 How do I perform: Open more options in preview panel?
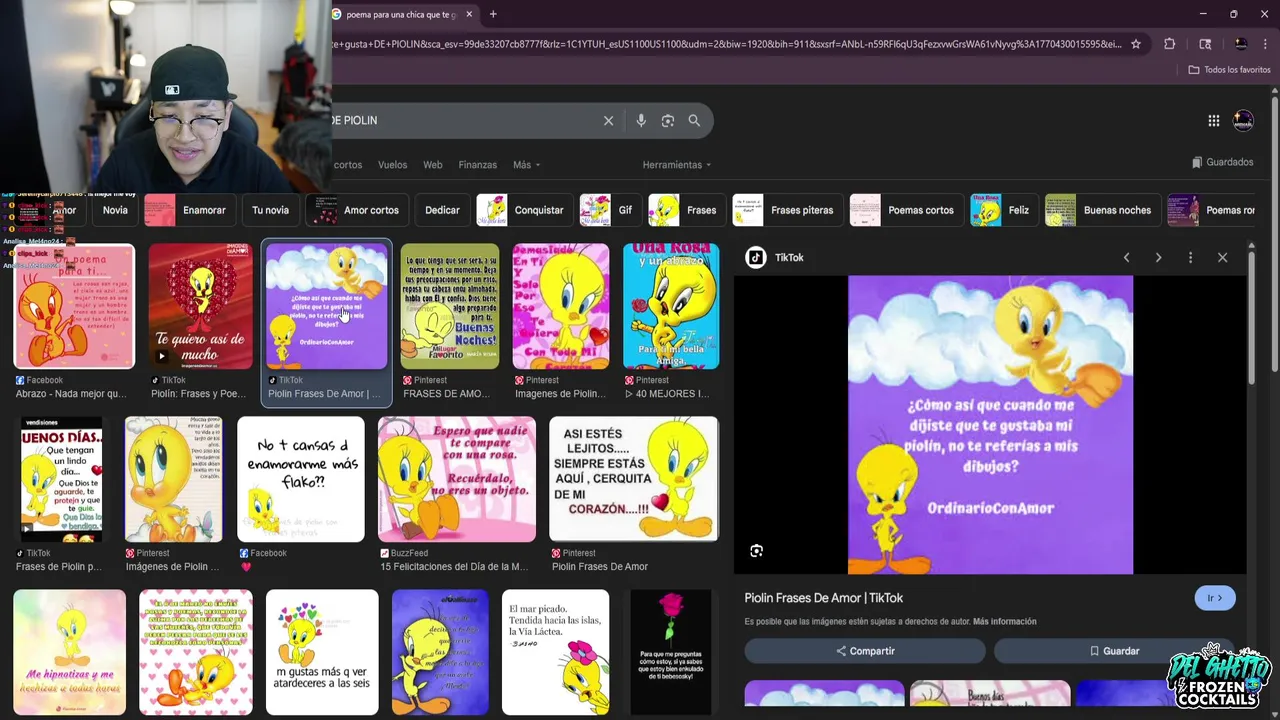(x=1190, y=258)
